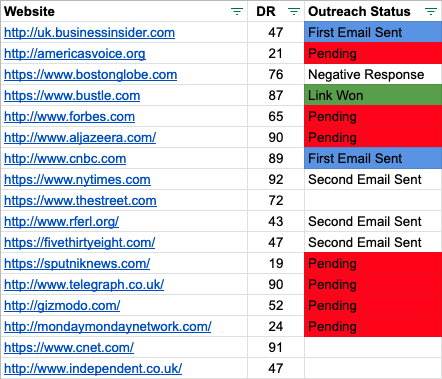This screenshot has height=379, width=442.
Task: Open the www.nytimes.com link
Action: [x=77, y=180]
